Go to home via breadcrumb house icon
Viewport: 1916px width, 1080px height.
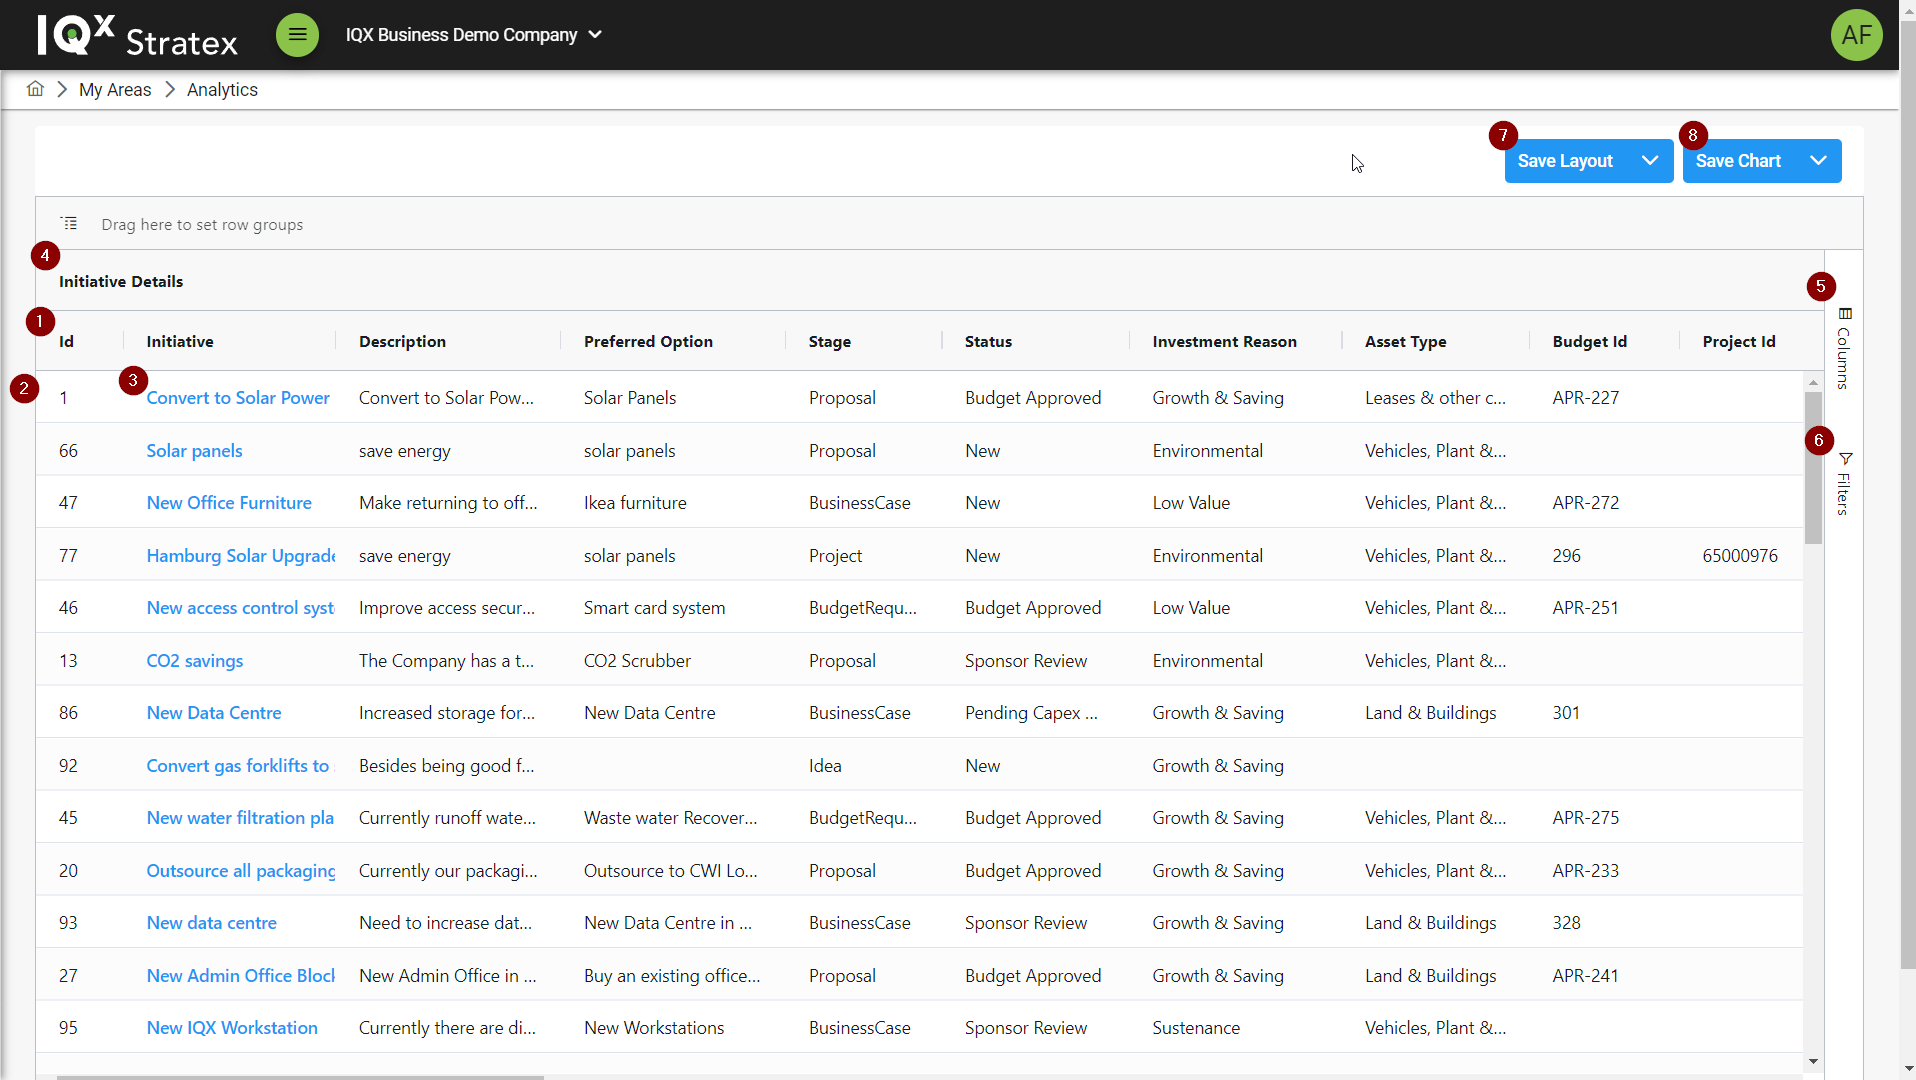35,89
